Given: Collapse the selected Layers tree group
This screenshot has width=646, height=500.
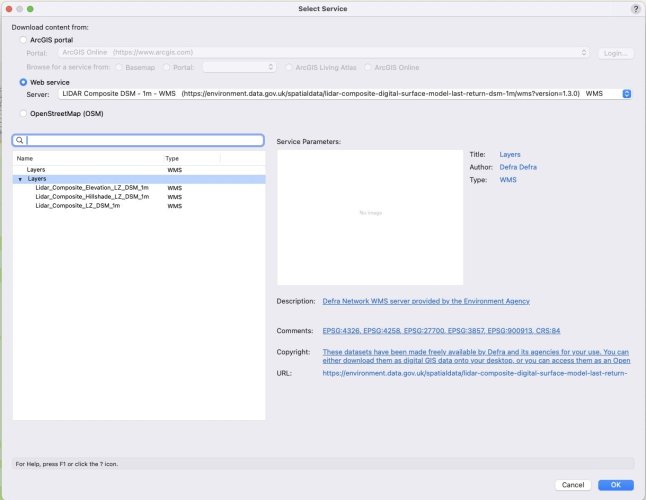Looking at the screenshot, I should click(20, 179).
